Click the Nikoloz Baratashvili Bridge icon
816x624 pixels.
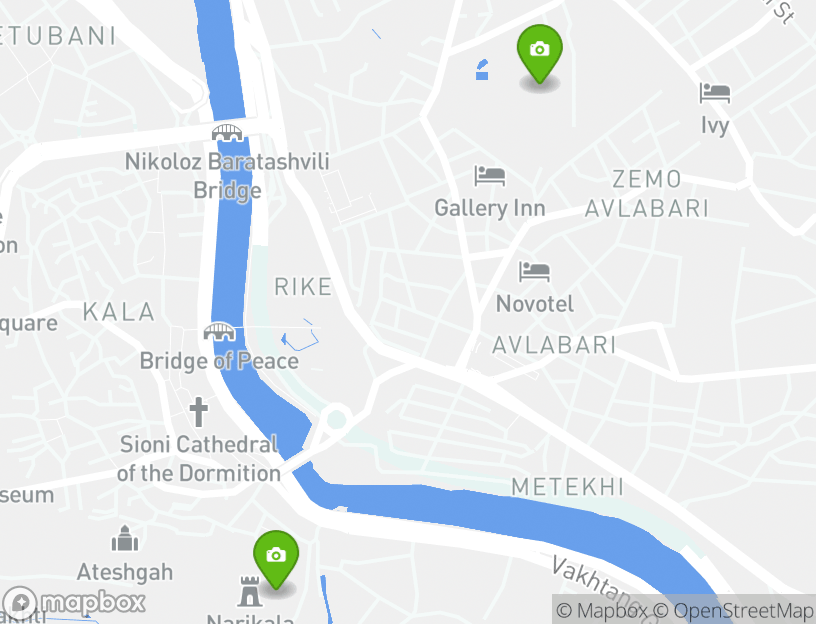(227, 133)
